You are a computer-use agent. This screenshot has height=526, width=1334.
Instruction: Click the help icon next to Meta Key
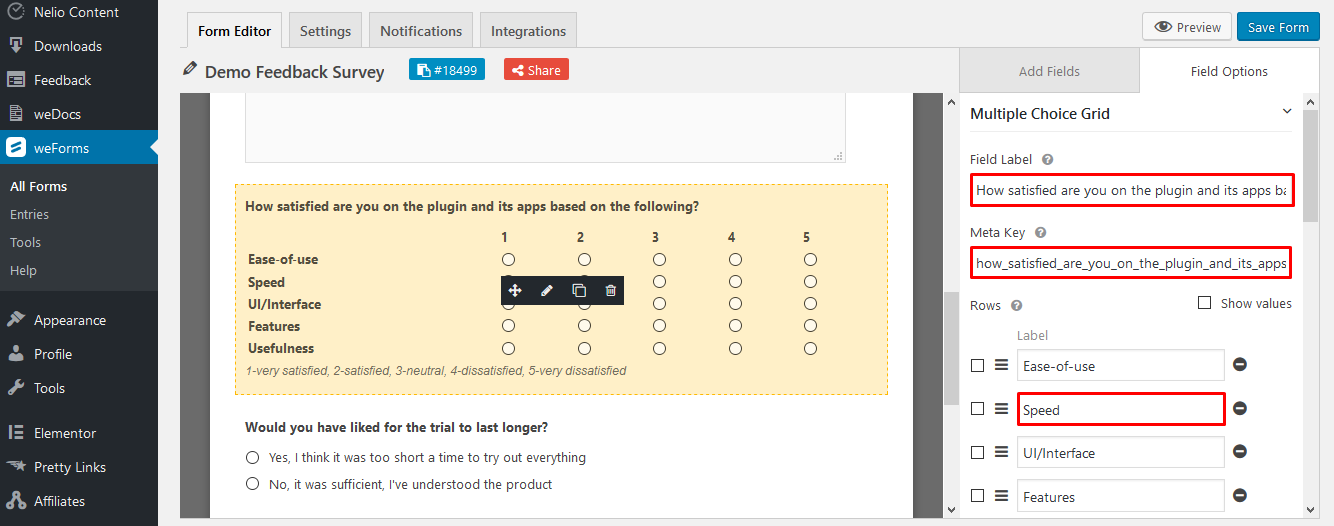point(1041,233)
